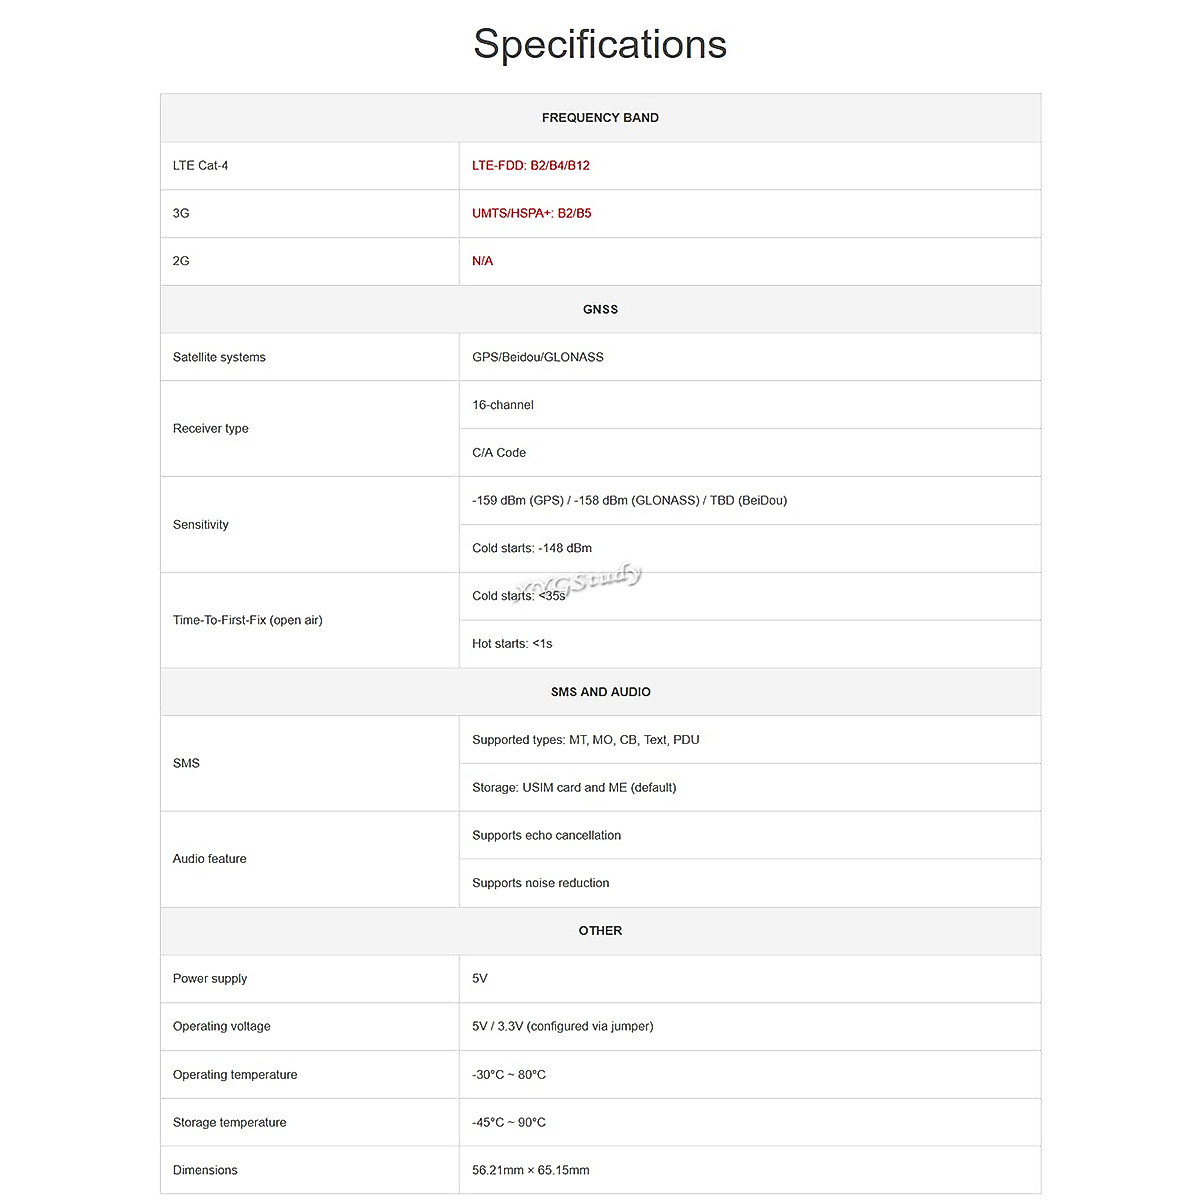The width and height of the screenshot is (1200, 1200).
Task: Click the 56.21mm × 65.15mm dimensions value
Action: (x=531, y=1170)
